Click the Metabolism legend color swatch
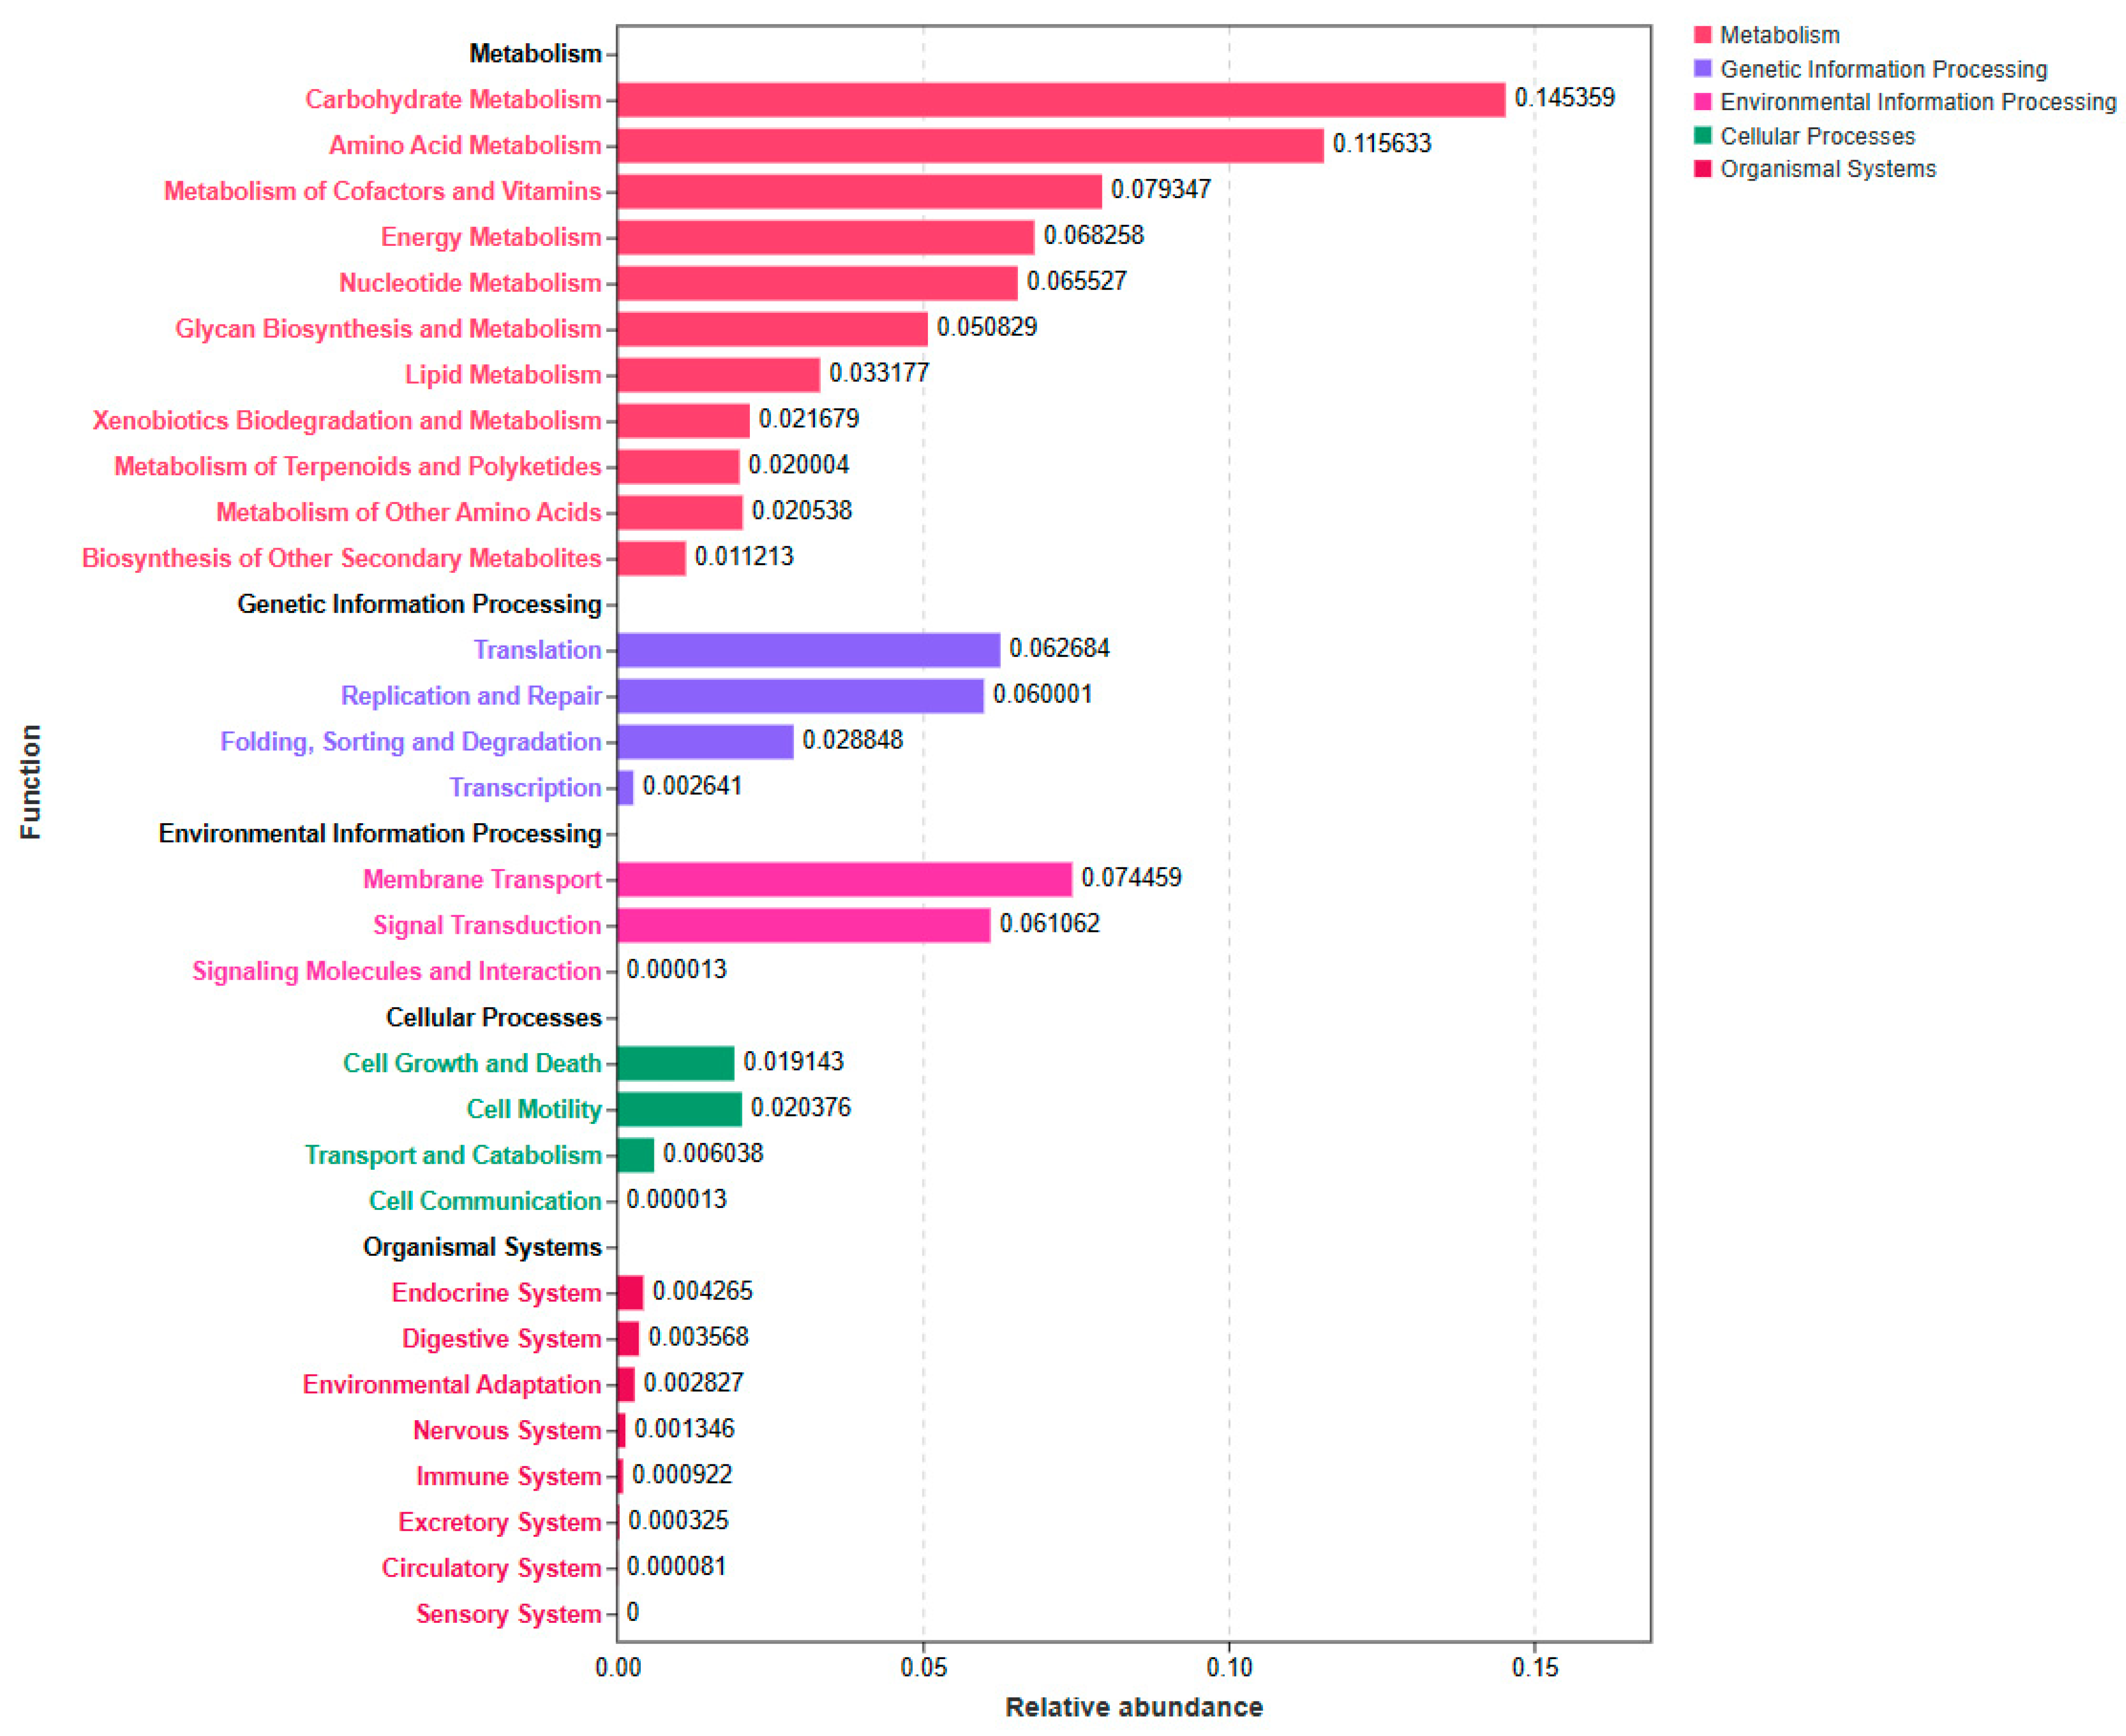The height and width of the screenshot is (1736, 2126). click(x=1702, y=35)
